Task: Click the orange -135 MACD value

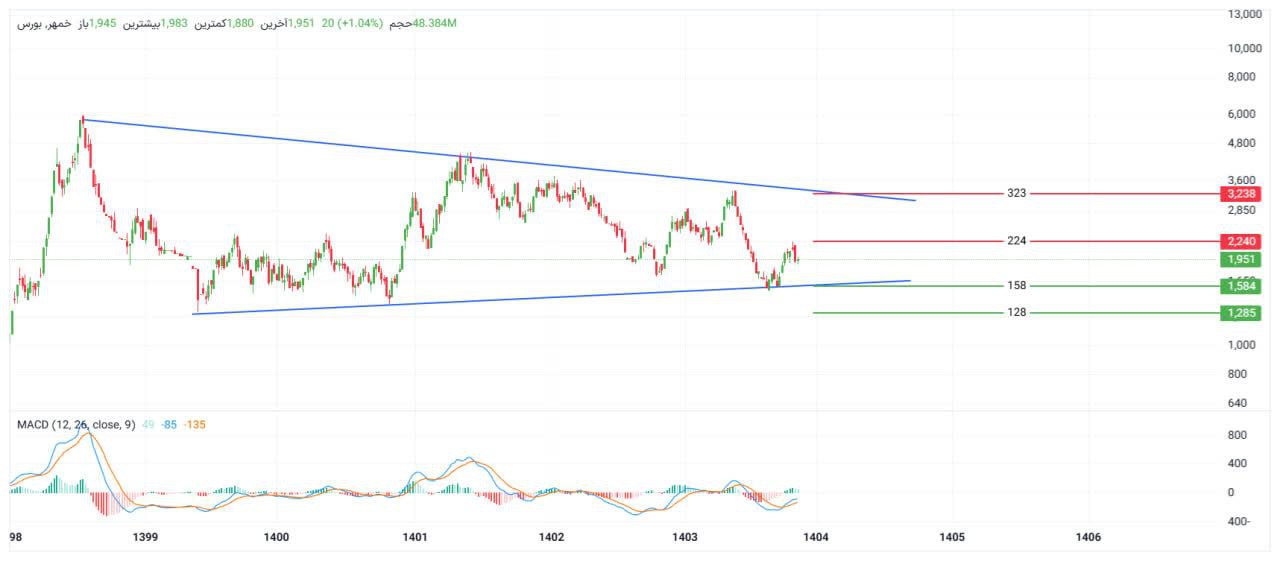Action: point(194,425)
